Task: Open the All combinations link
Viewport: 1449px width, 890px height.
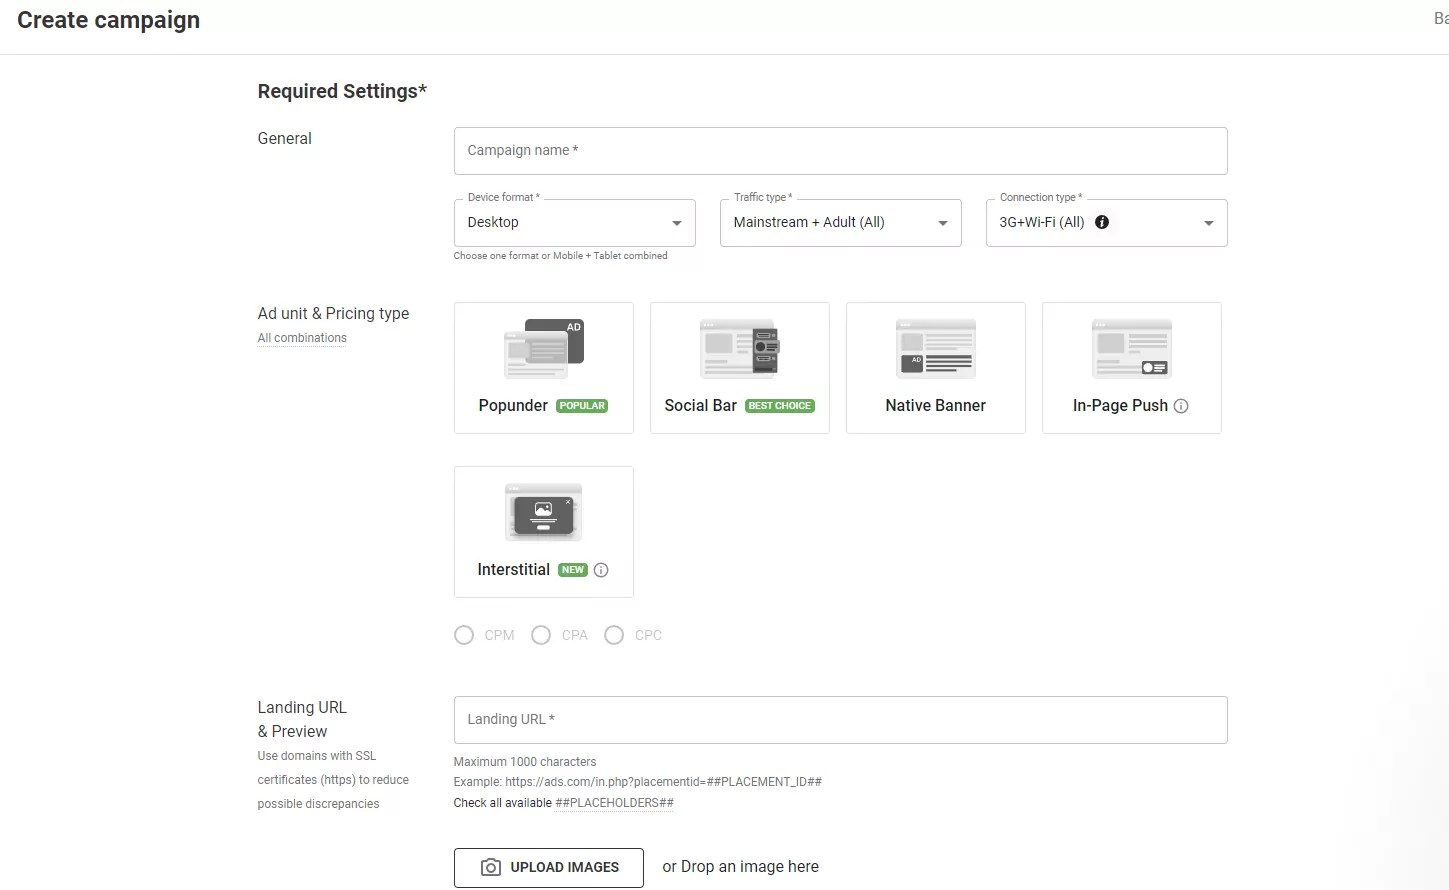Action: [301, 337]
